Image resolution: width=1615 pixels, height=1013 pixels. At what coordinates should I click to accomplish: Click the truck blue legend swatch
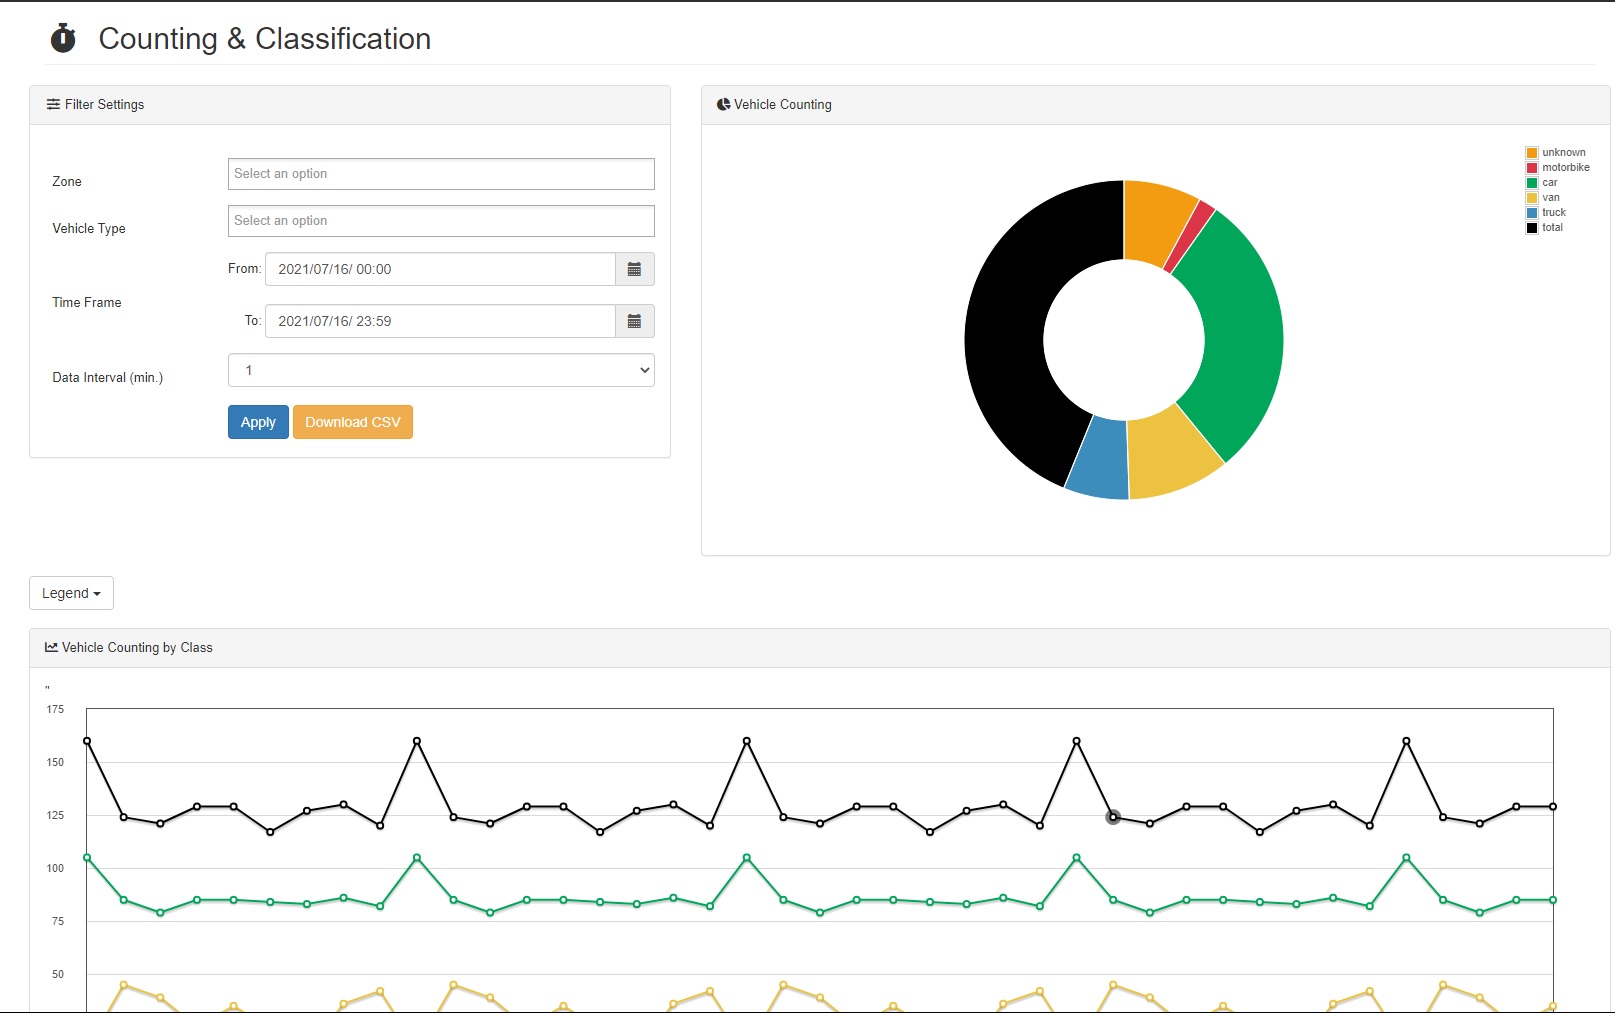(x=1531, y=213)
